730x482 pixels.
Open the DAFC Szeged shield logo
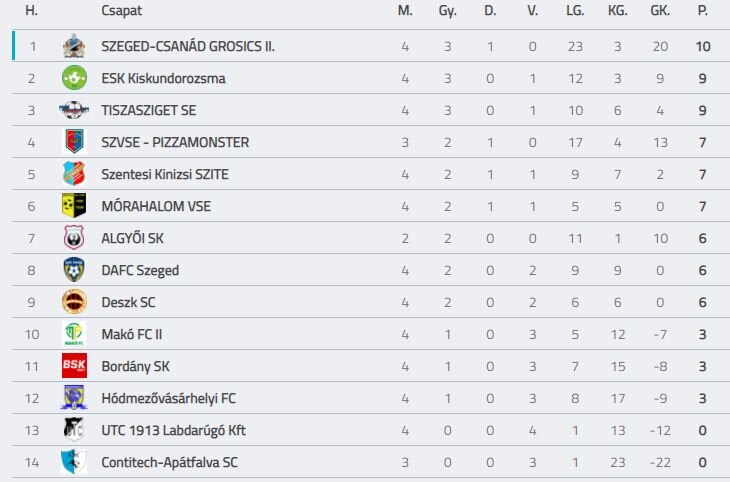74,270
